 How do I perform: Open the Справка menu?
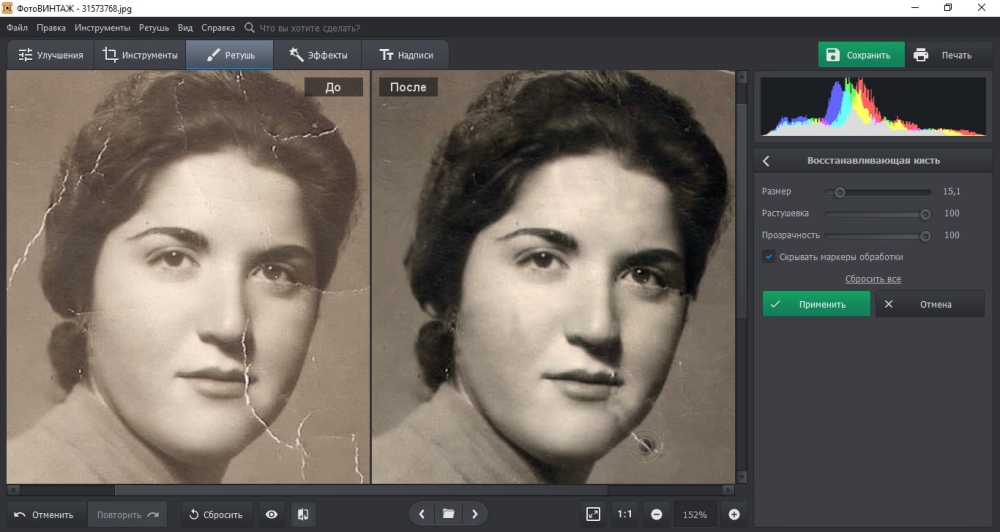(218, 28)
